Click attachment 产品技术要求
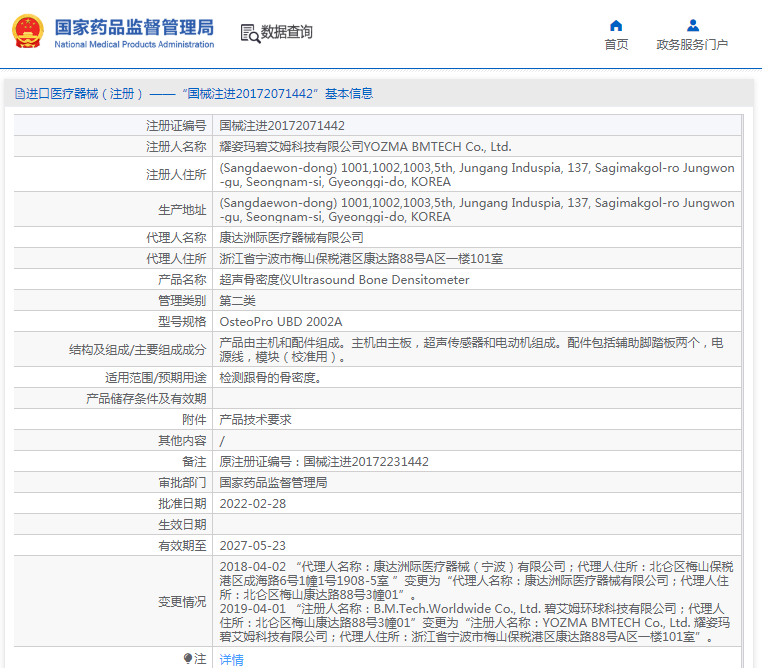Image resolution: width=762 pixels, height=668 pixels. [x=256, y=420]
